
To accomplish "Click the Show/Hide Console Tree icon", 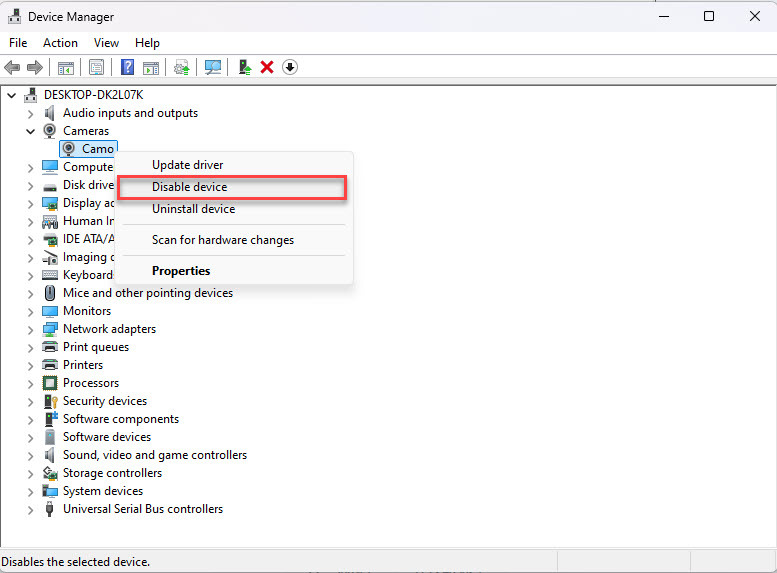I will point(65,67).
